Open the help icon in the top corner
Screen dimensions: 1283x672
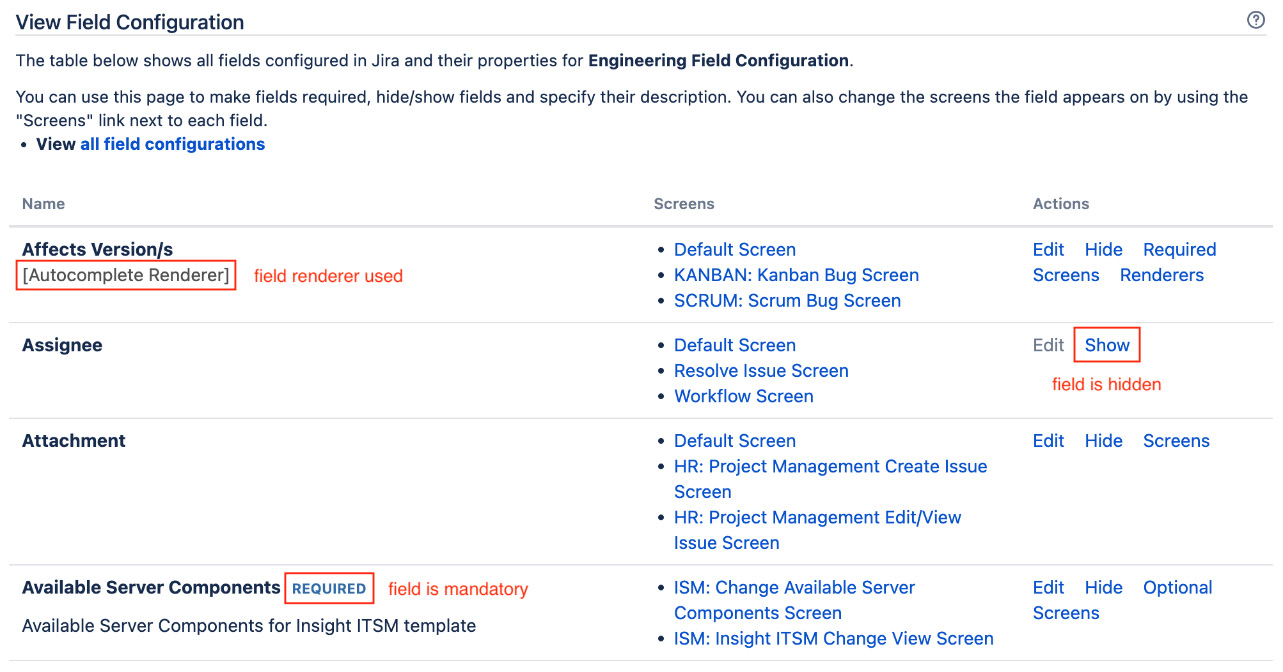coord(1256,19)
